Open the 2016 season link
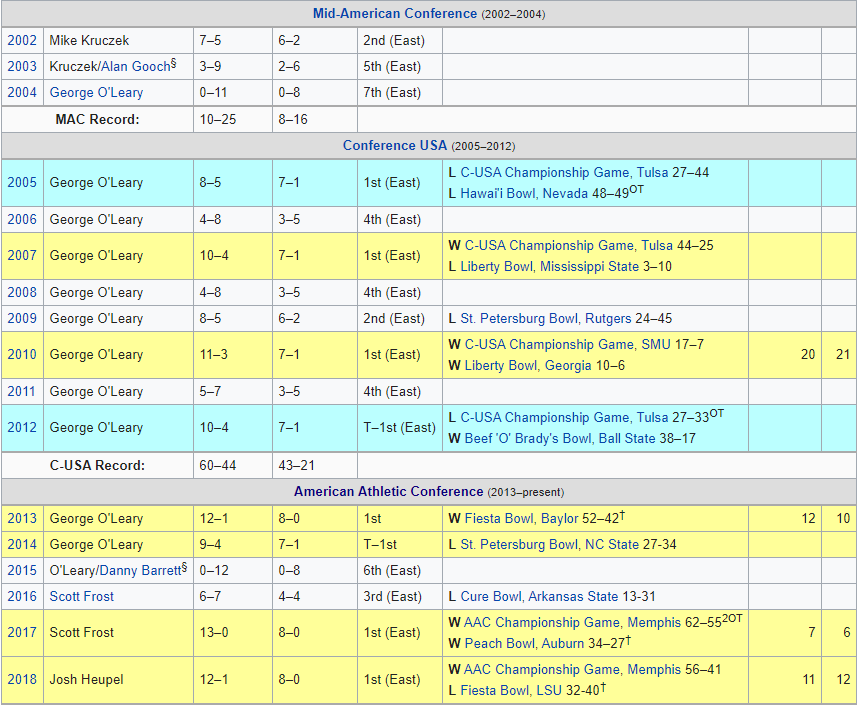Screen dimensions: 859x705 point(22,597)
